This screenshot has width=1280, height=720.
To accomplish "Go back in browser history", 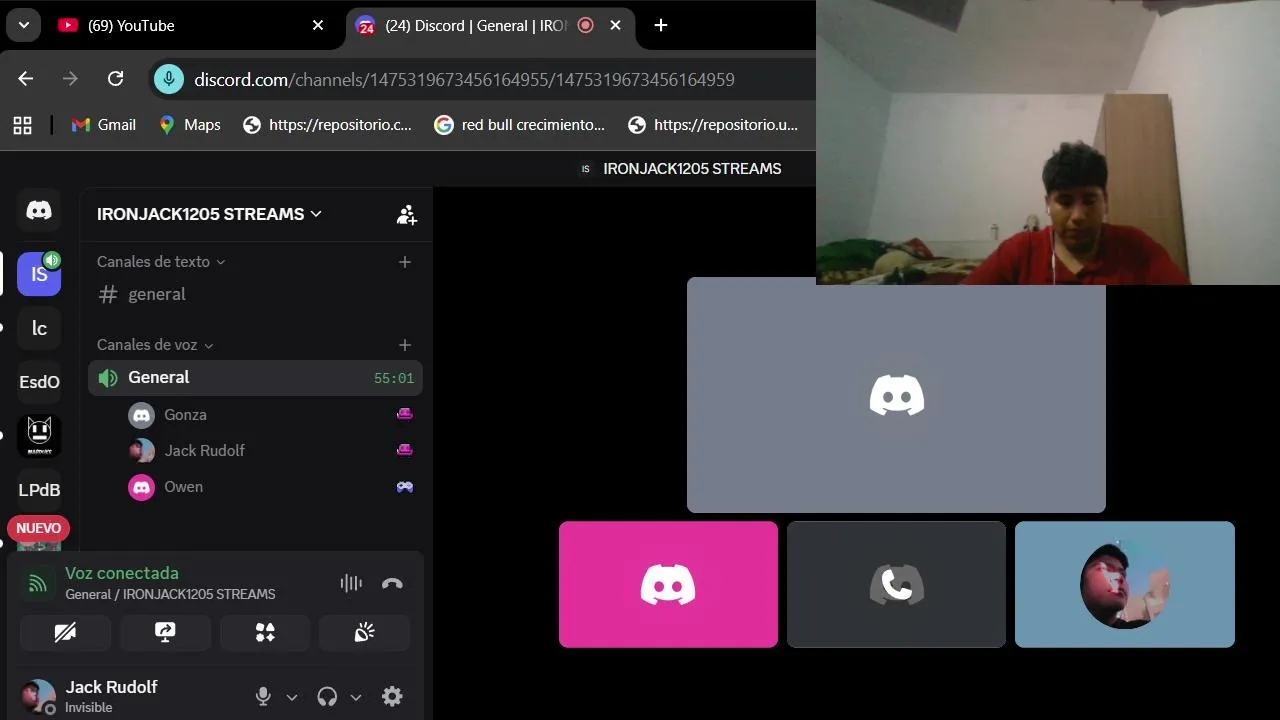I will [26, 79].
